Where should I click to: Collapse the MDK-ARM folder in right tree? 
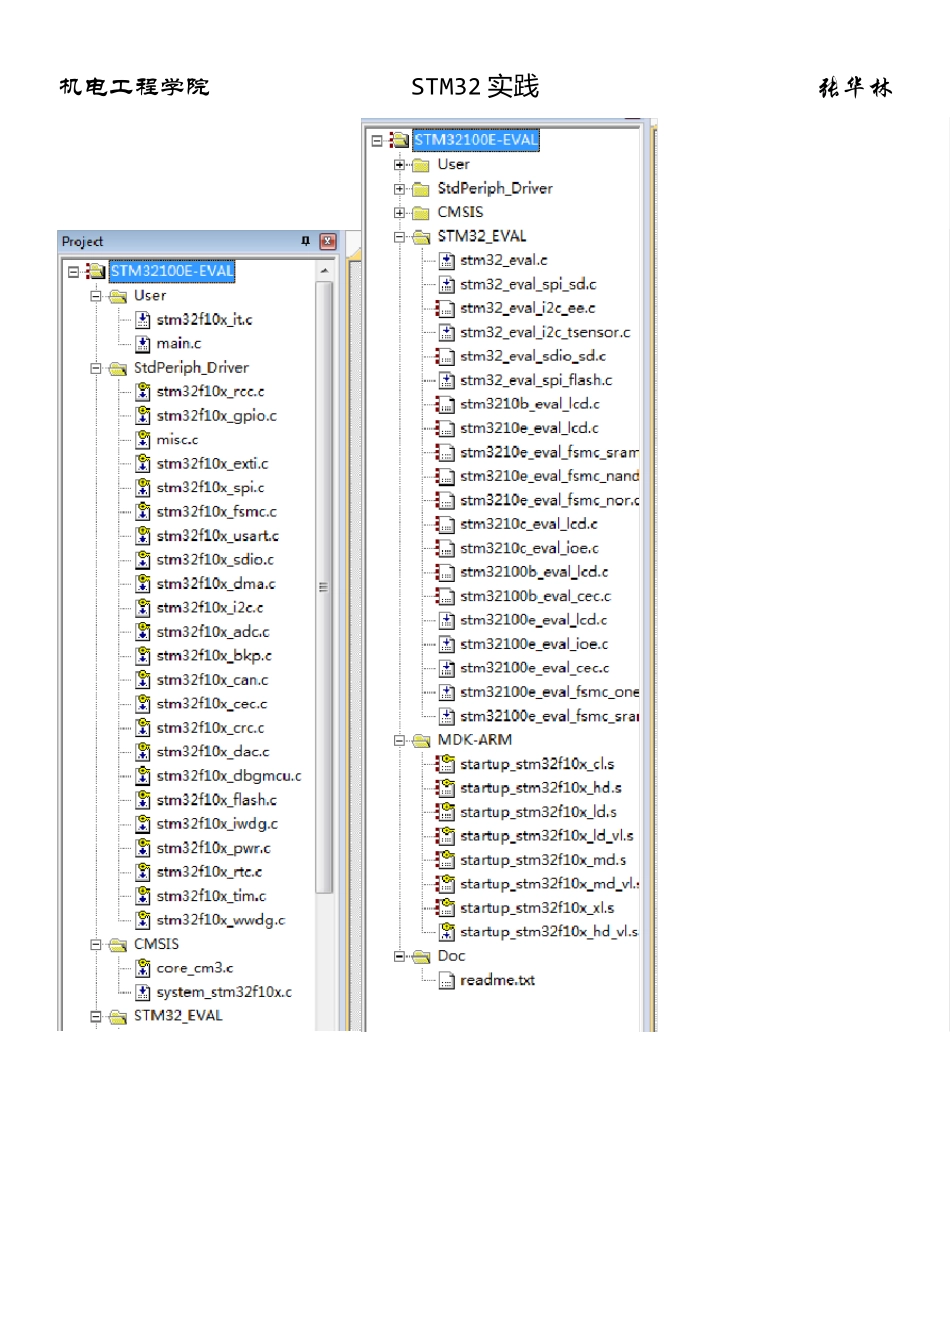tap(399, 740)
